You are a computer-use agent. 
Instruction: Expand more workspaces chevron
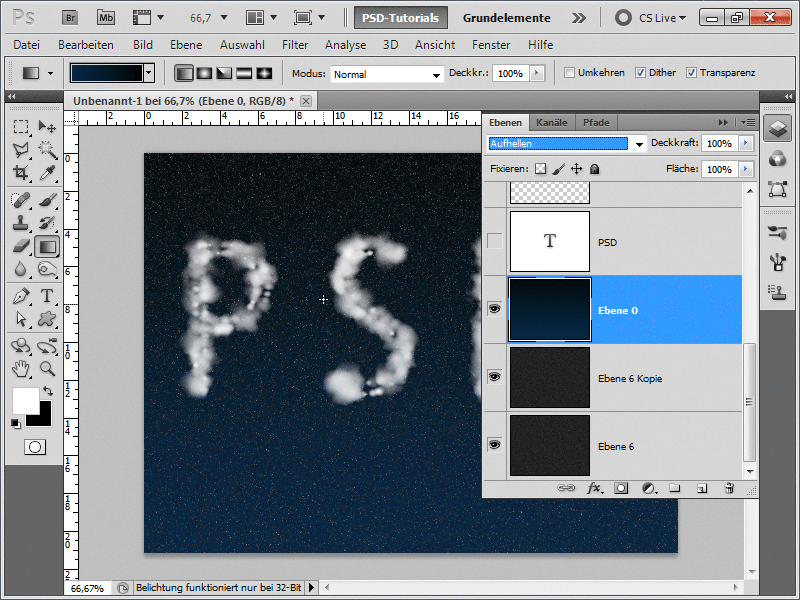[x=579, y=18]
